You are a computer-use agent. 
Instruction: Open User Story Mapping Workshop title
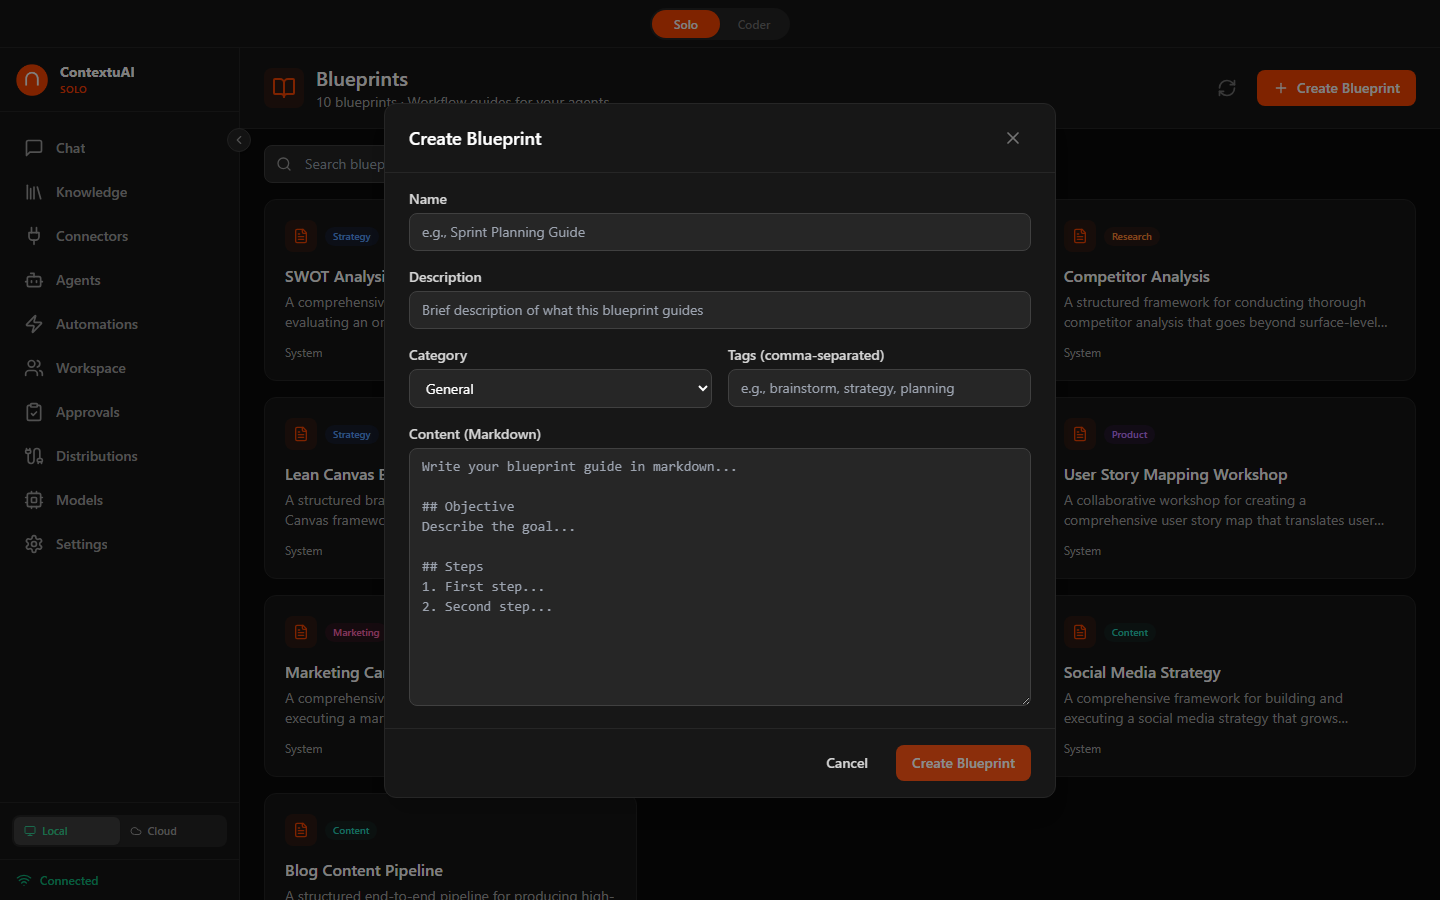click(x=1175, y=475)
